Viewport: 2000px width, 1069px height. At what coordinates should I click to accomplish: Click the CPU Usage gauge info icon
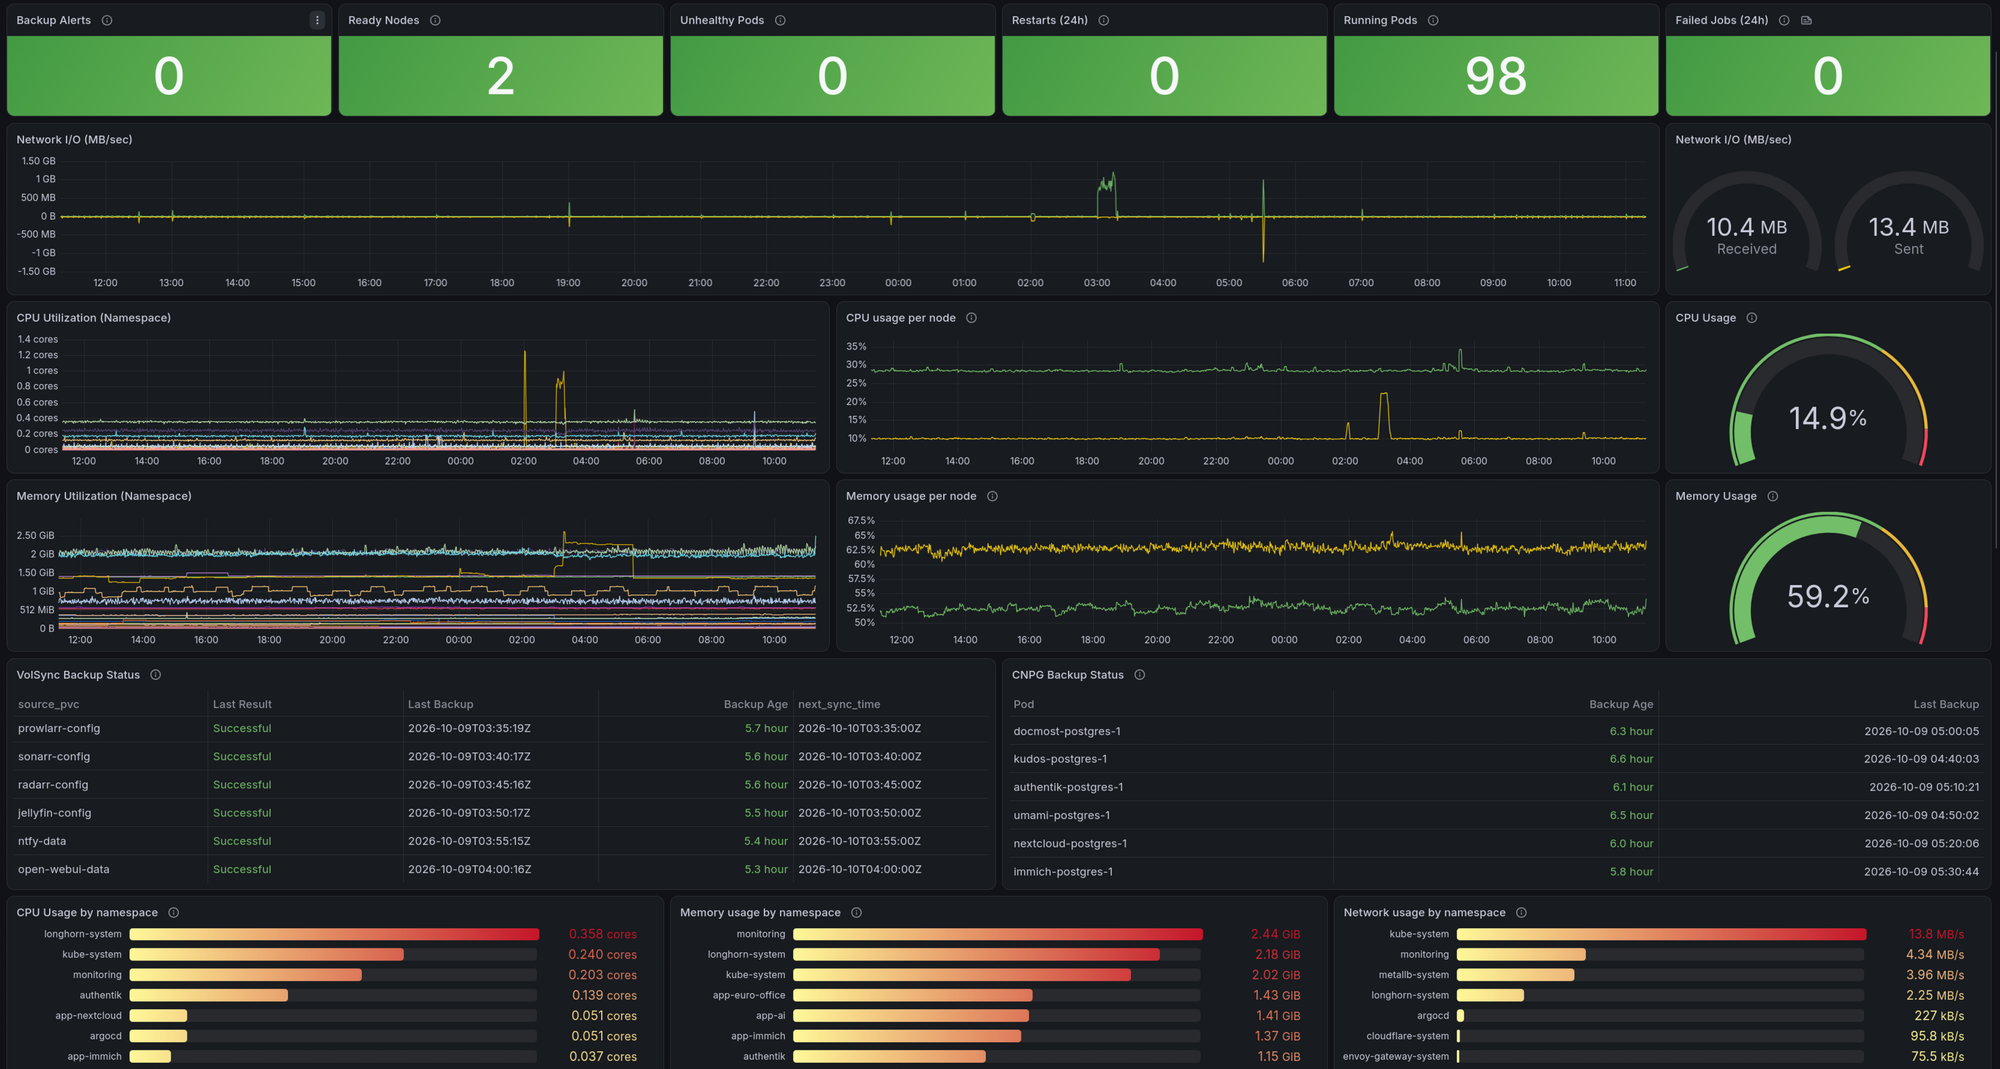pos(1752,318)
